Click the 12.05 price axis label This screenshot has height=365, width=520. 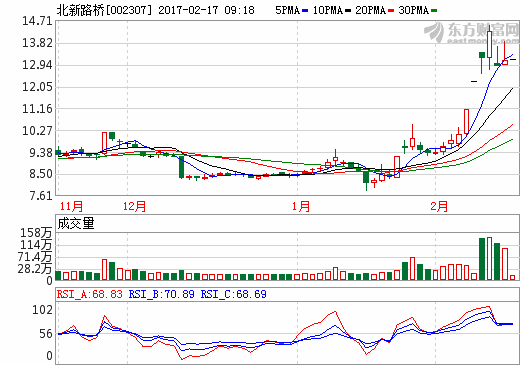(37, 87)
